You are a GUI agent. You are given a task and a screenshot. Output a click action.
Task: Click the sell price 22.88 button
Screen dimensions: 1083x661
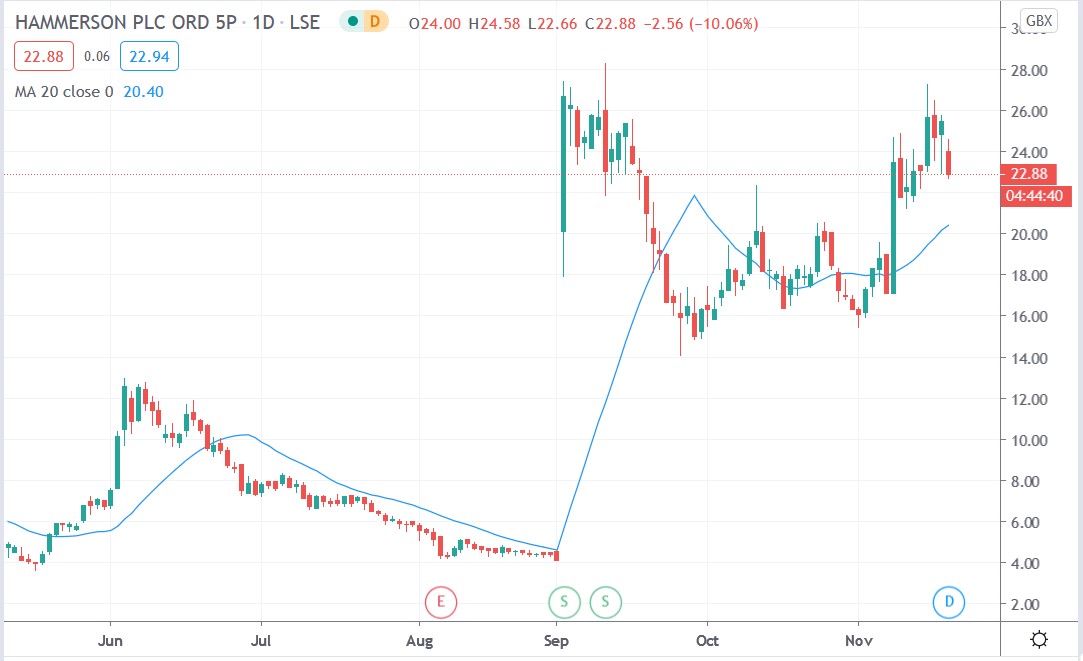click(44, 56)
